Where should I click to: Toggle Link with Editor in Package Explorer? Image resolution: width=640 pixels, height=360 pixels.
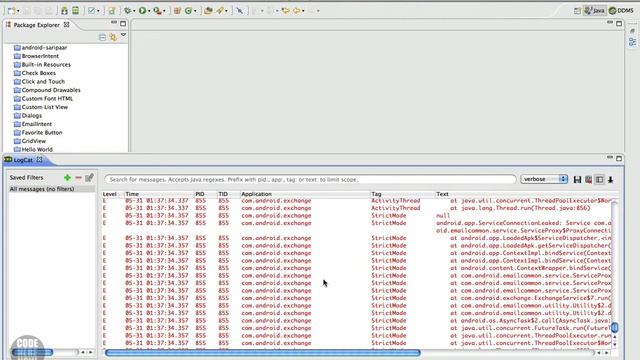pos(113,38)
